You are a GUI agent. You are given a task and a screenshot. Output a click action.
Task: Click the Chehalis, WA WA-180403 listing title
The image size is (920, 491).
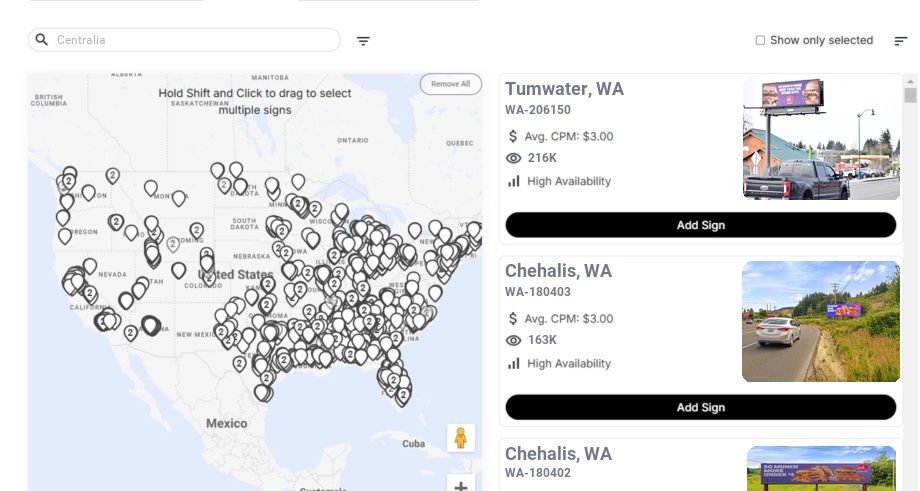click(558, 271)
